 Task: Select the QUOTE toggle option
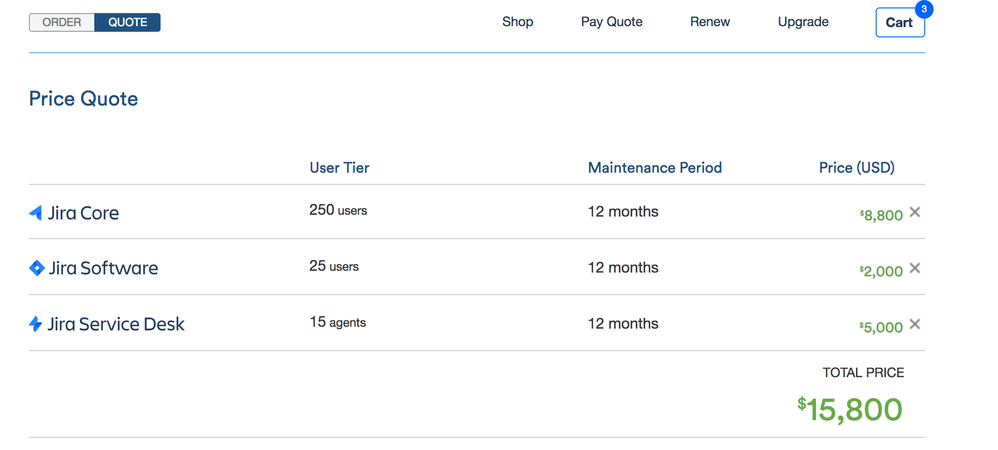[x=127, y=22]
